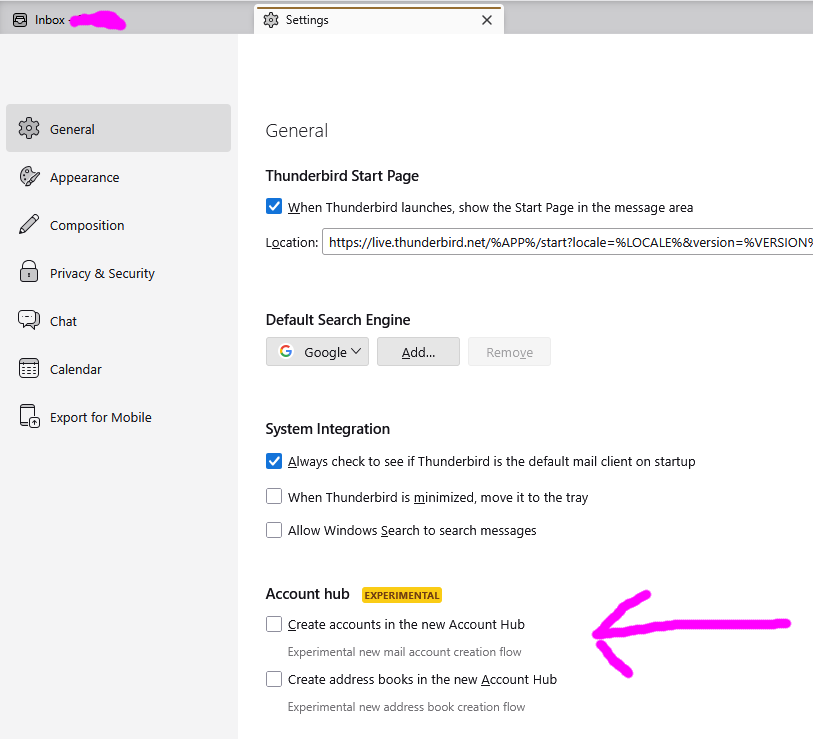This screenshot has width=813, height=739.
Task: Click the Appearance palette icon
Action: [29, 177]
